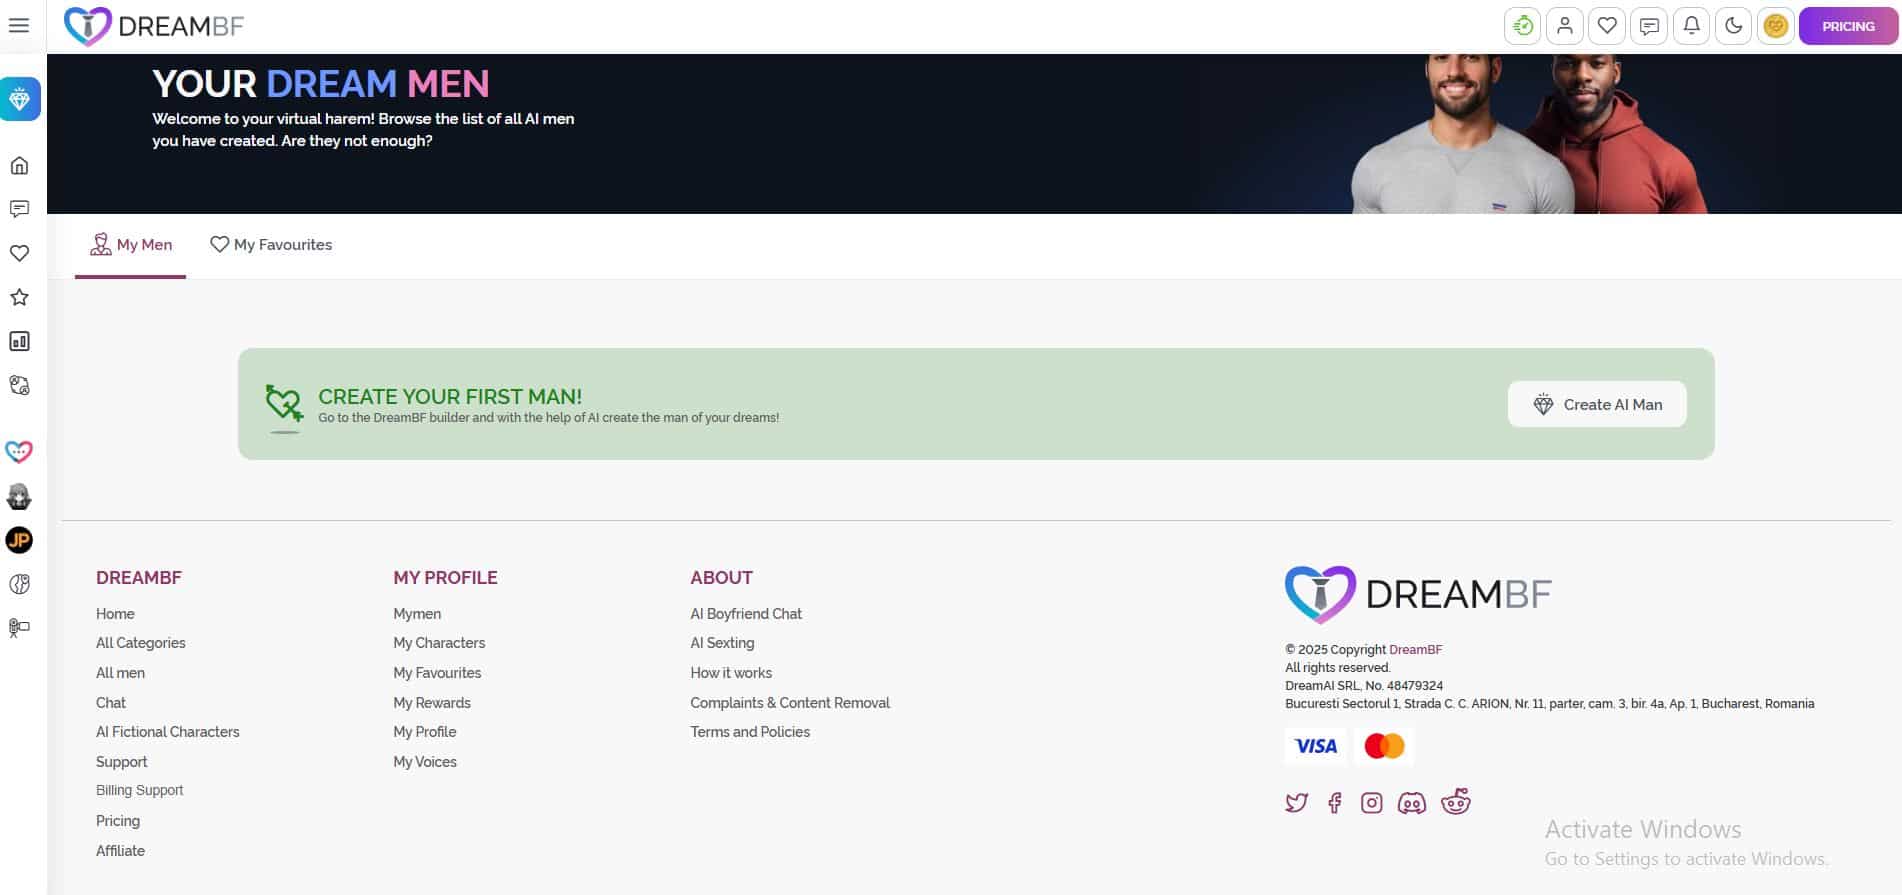
Task: Switch to the My Men tab
Action: (131, 245)
